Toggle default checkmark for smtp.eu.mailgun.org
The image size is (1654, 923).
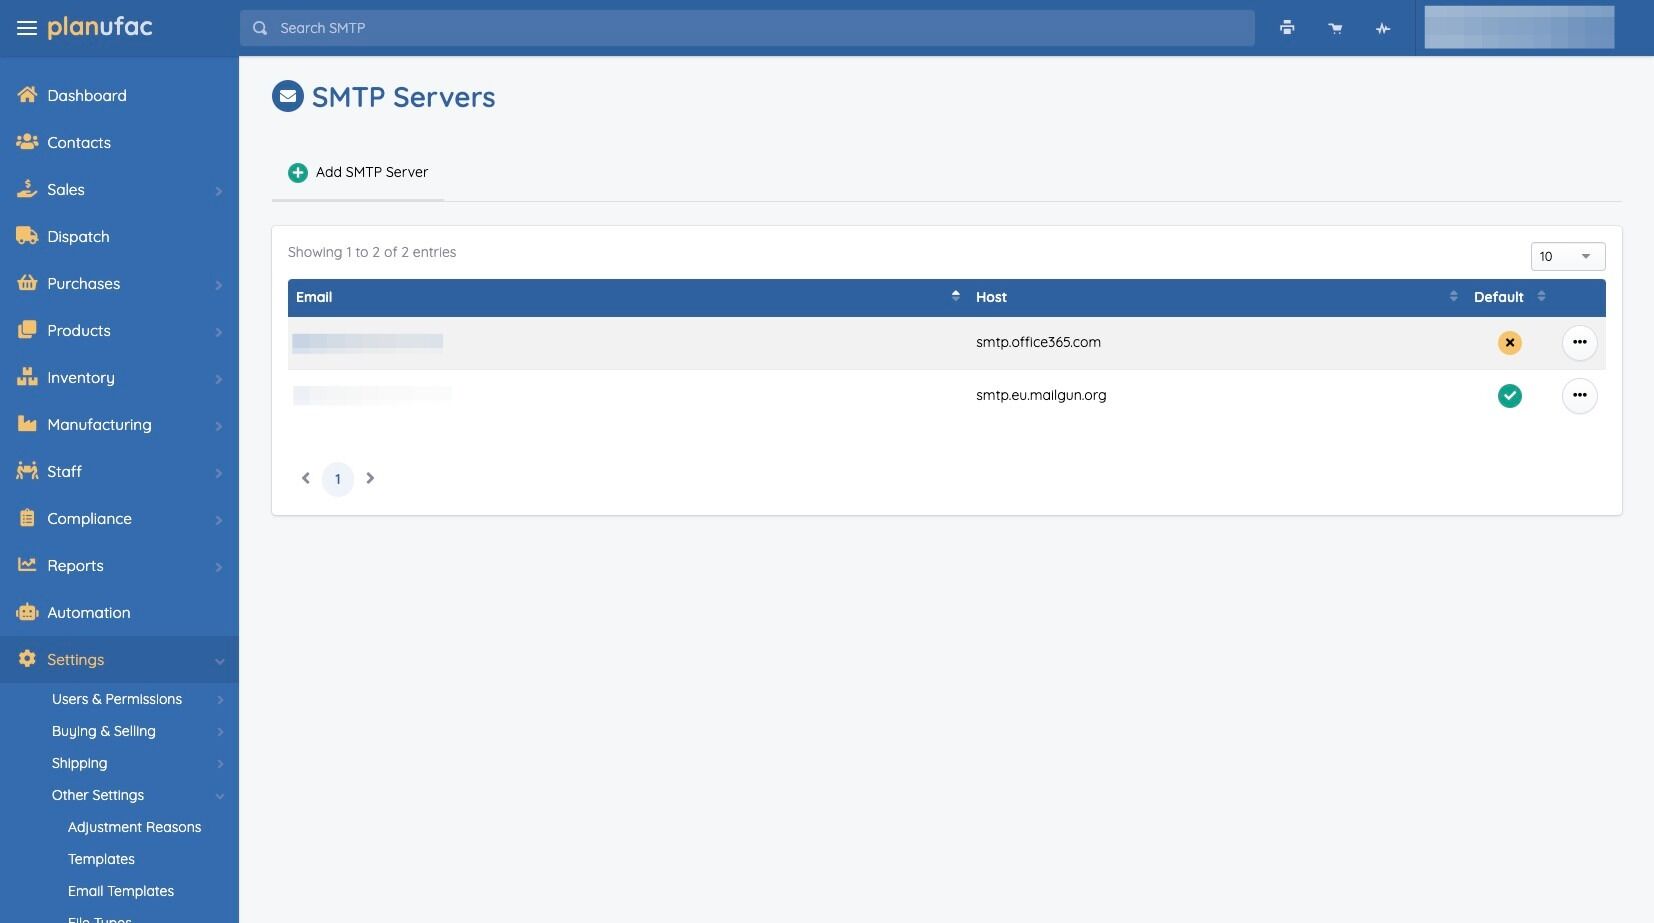click(1509, 396)
